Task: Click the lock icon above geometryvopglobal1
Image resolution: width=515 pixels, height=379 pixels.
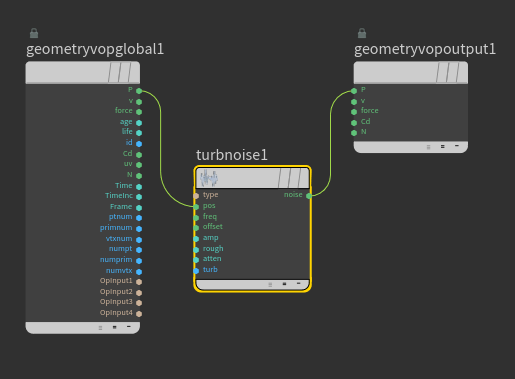Action: [34, 33]
